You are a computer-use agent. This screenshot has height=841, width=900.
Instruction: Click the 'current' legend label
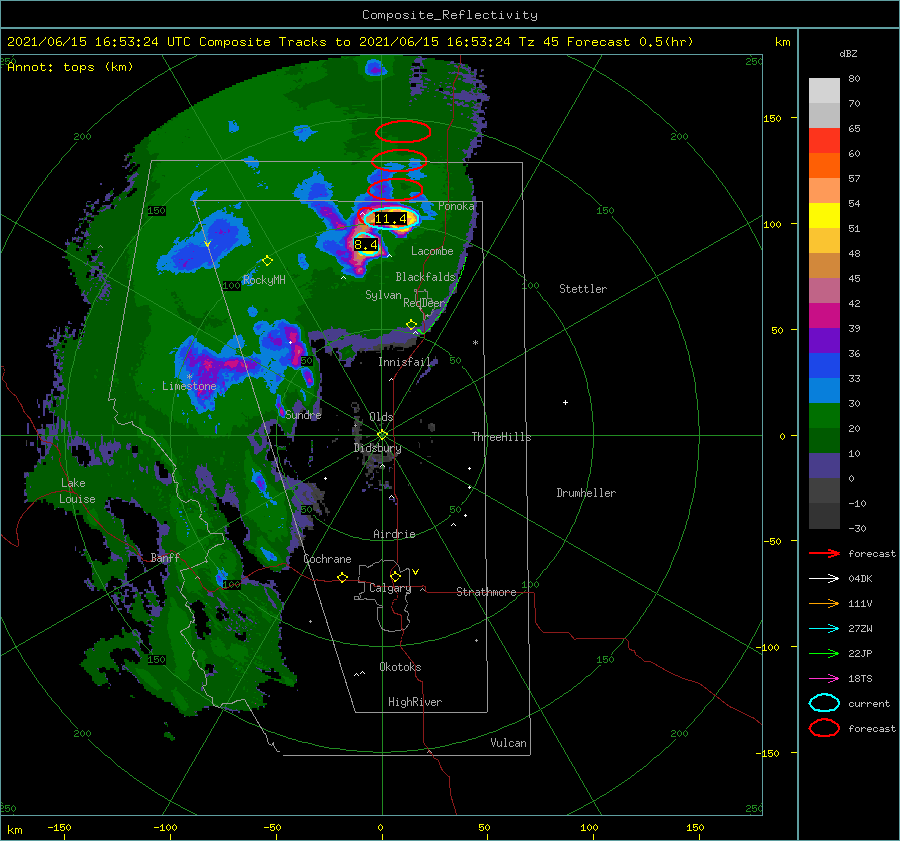[869, 703]
